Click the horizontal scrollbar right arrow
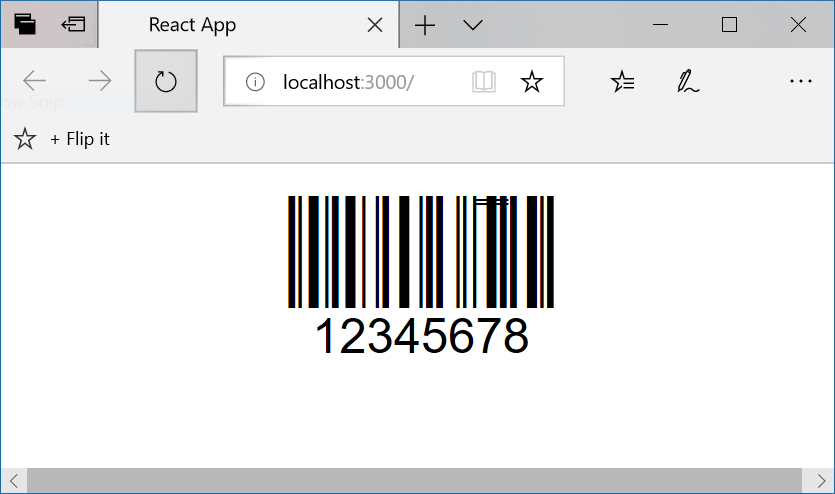This screenshot has height=494, width=835. click(821, 481)
